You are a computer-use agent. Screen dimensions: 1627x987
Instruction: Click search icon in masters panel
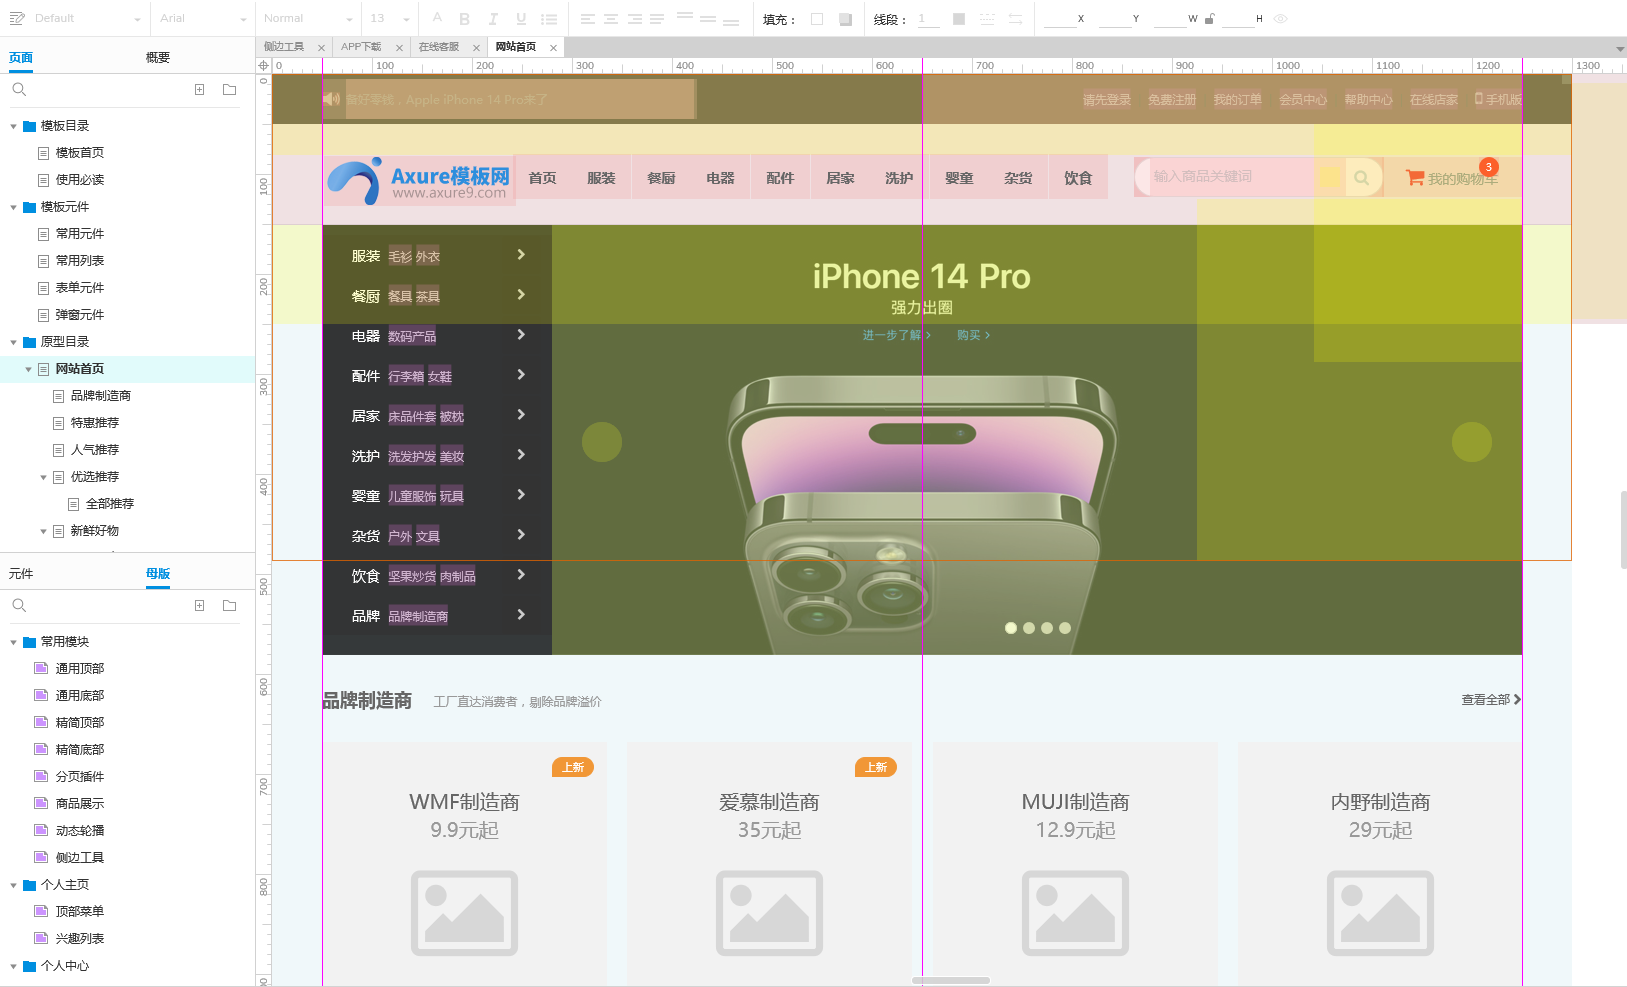tap(19, 606)
